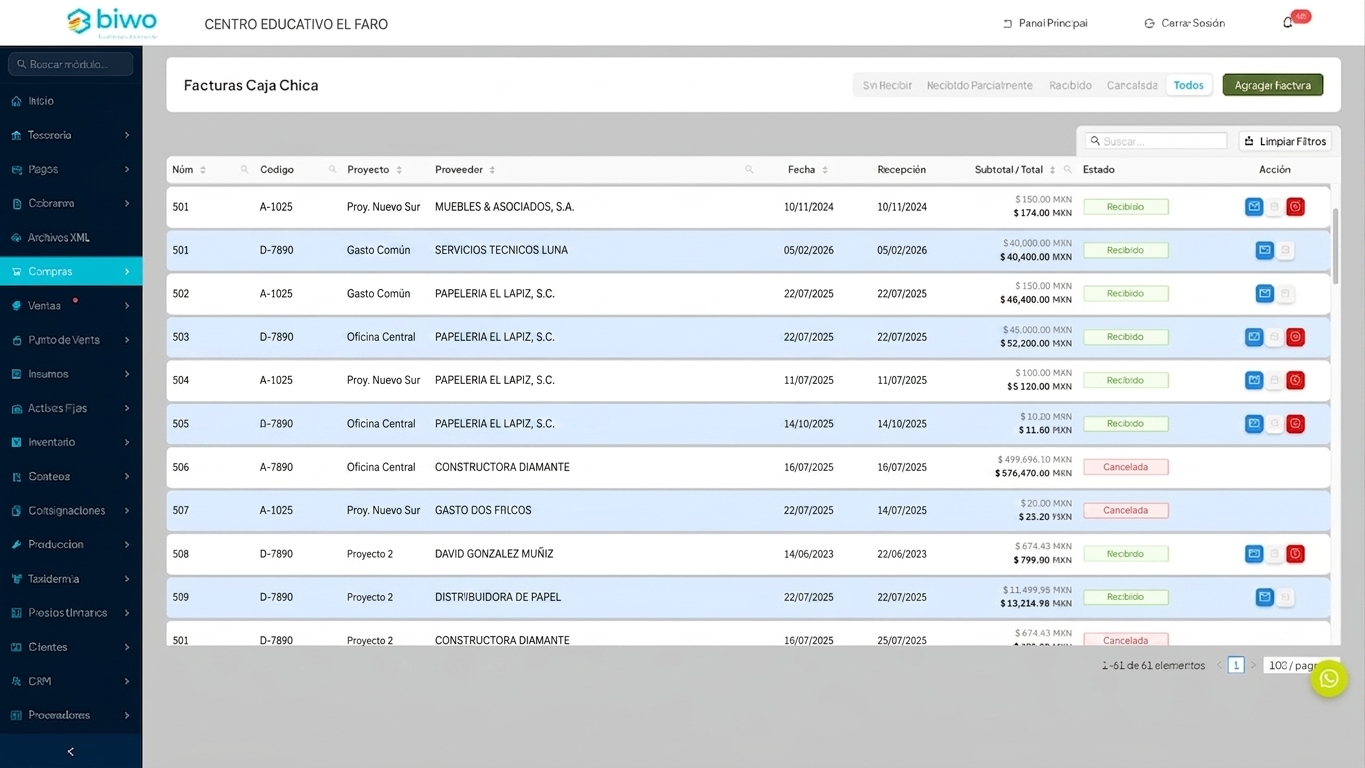Expand the Consignaciones sidebar menu
Viewport: 1365px width, 768px height.
point(71,510)
